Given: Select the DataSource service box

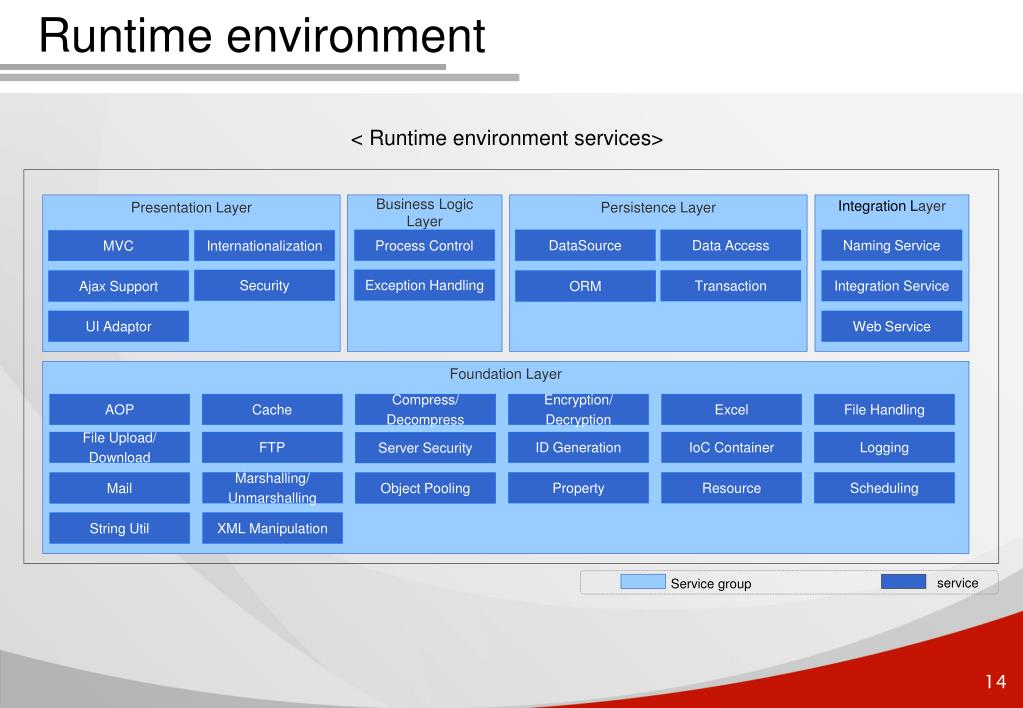Looking at the screenshot, I should 585,245.
